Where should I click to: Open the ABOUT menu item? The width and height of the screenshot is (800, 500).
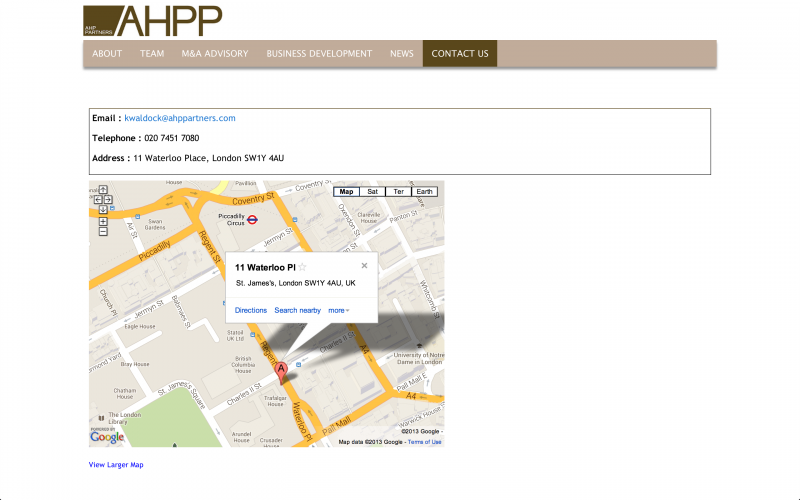click(107, 54)
